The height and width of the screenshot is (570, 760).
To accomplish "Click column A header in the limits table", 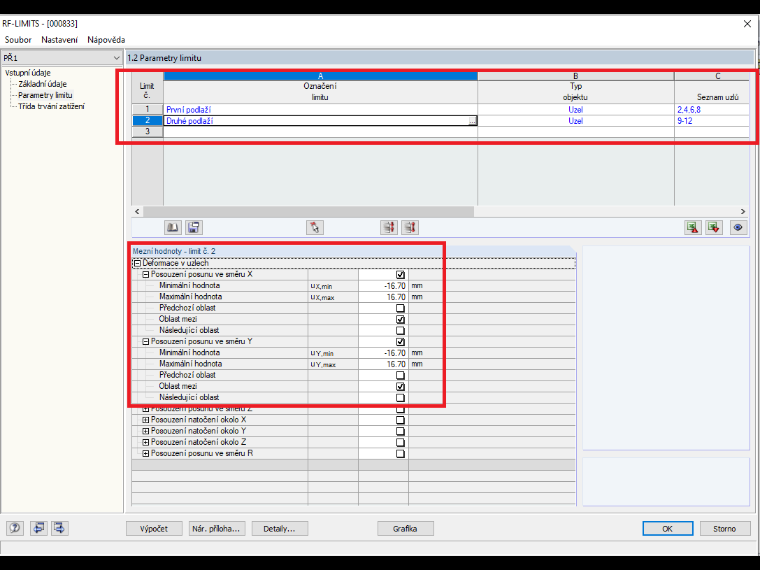I will click(320, 76).
